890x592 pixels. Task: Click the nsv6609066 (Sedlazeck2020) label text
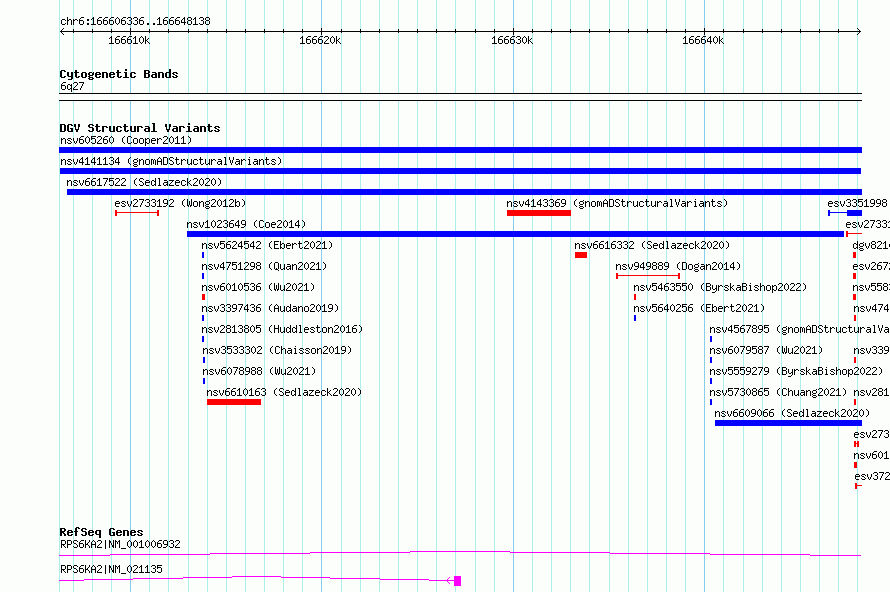pyautogui.click(x=792, y=413)
